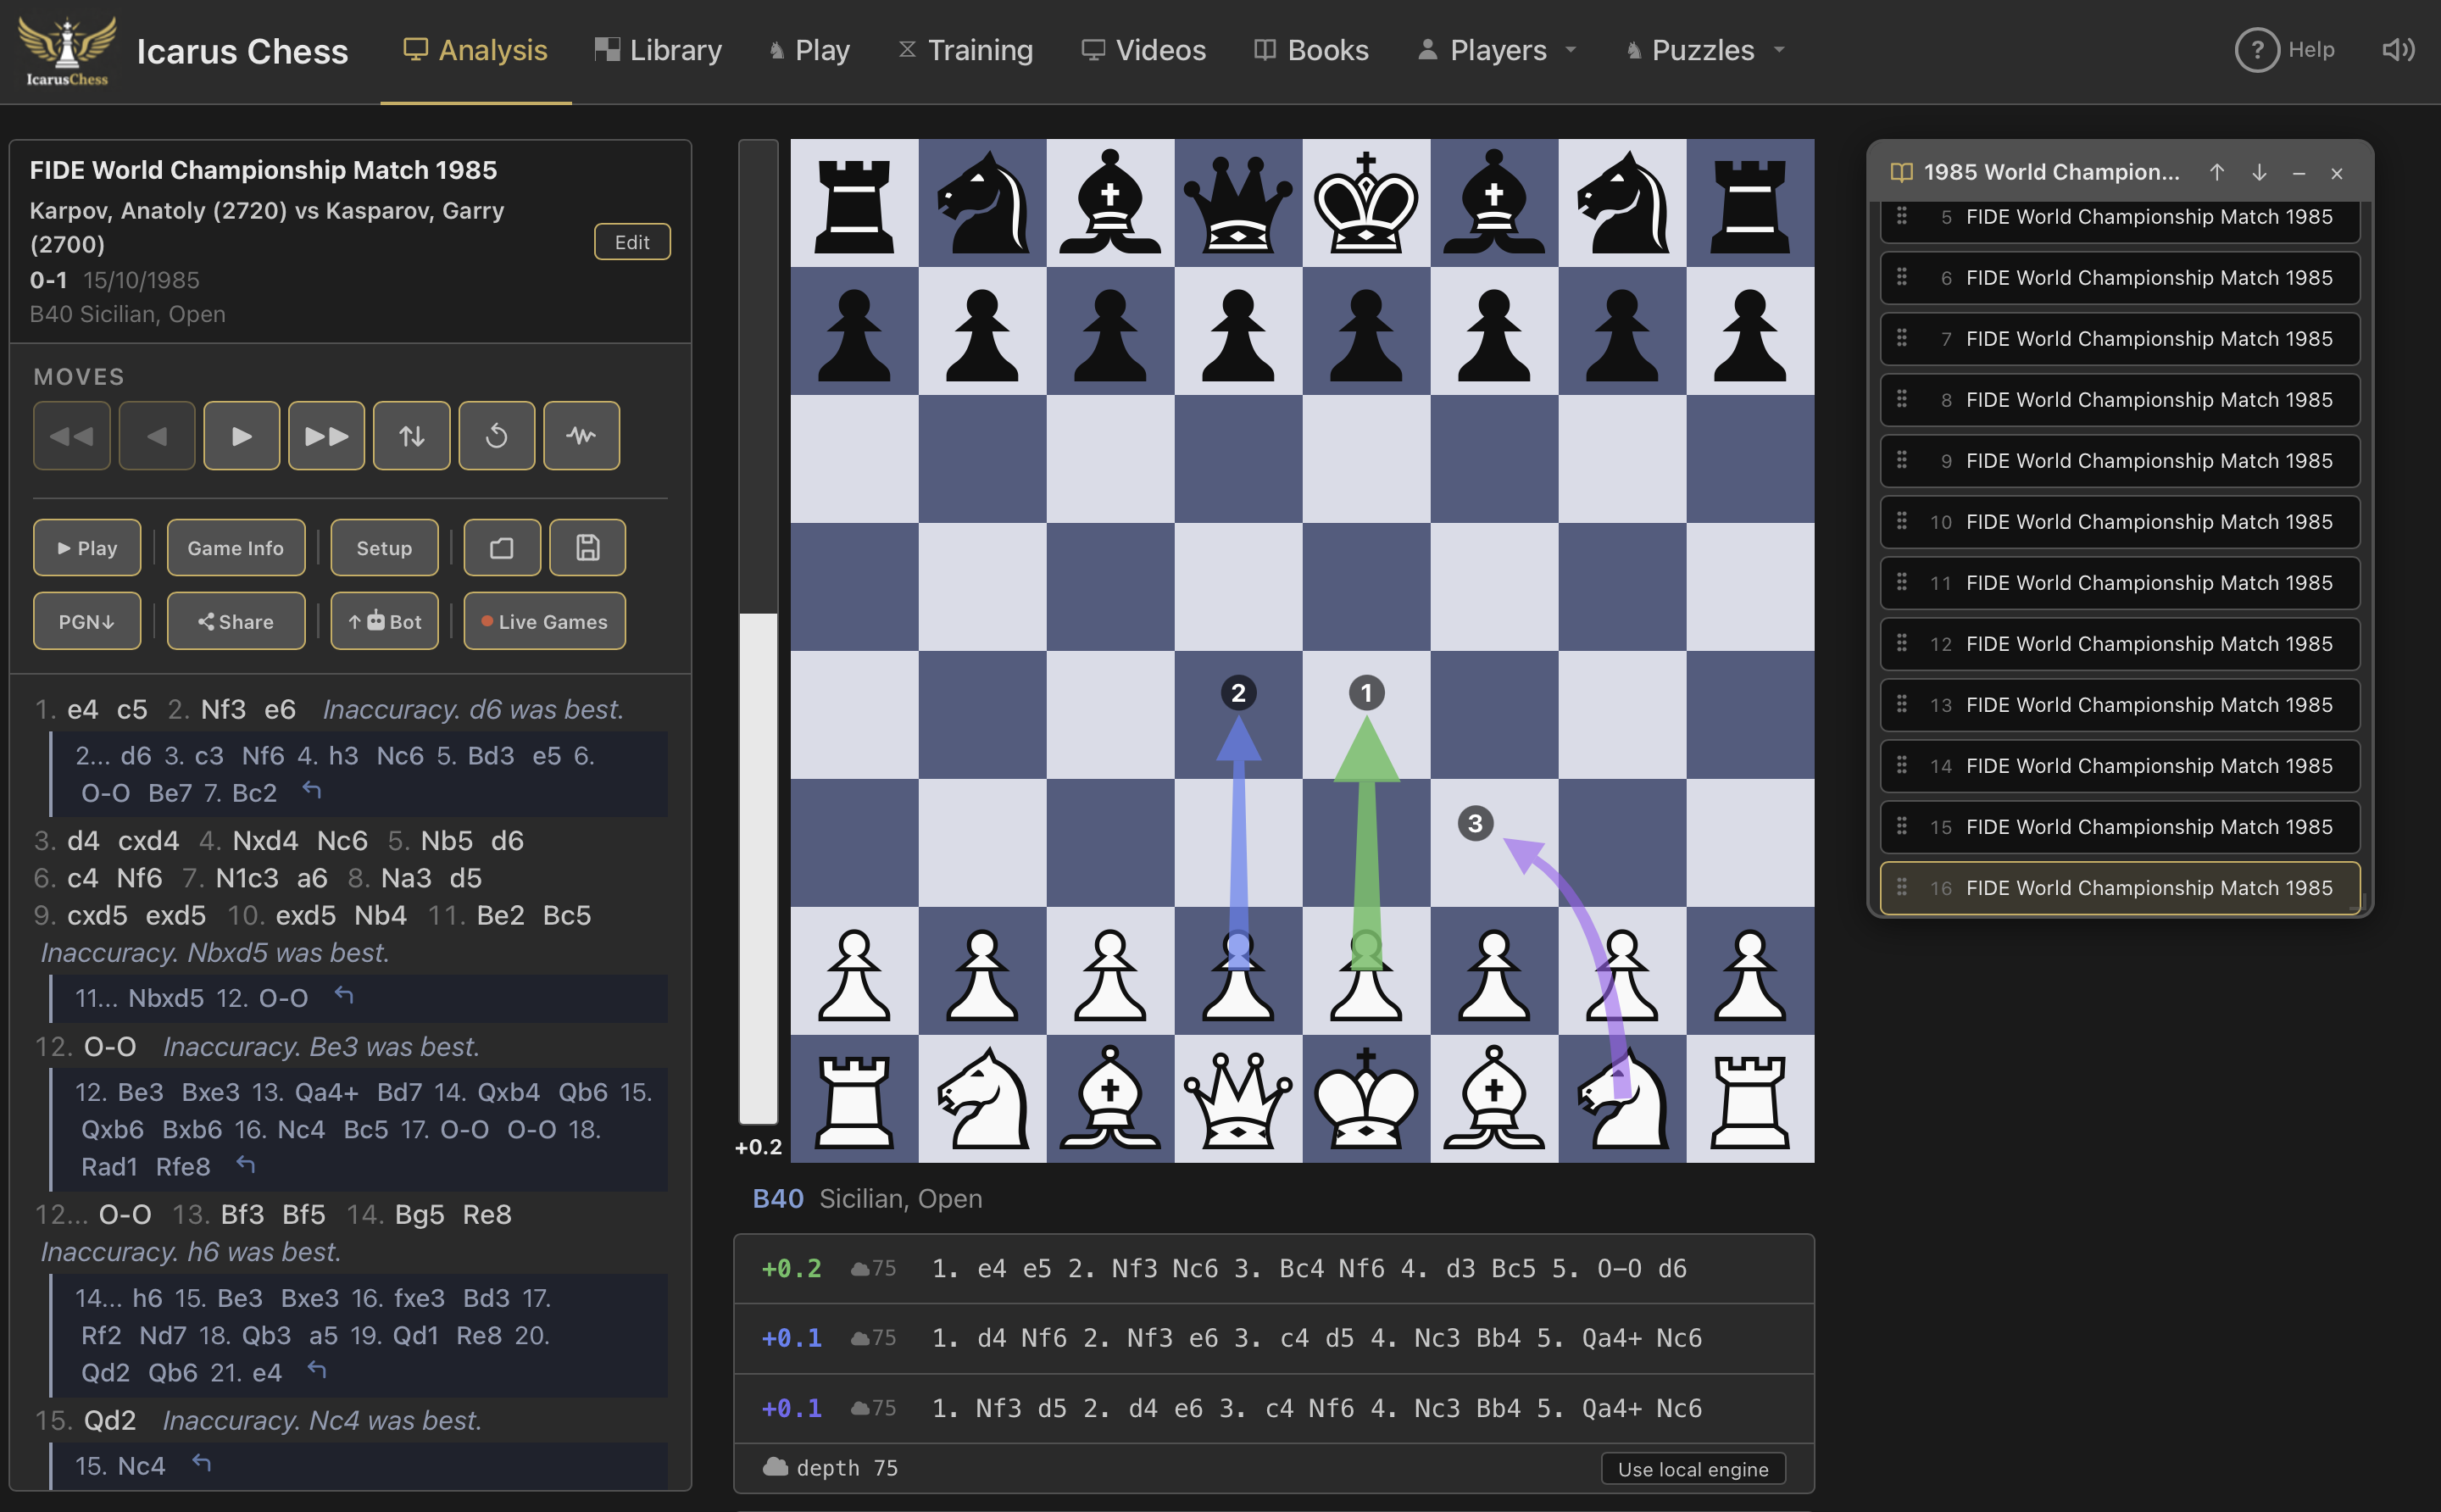Click the save game floppy icon
2441x1512 pixels.
(588, 548)
